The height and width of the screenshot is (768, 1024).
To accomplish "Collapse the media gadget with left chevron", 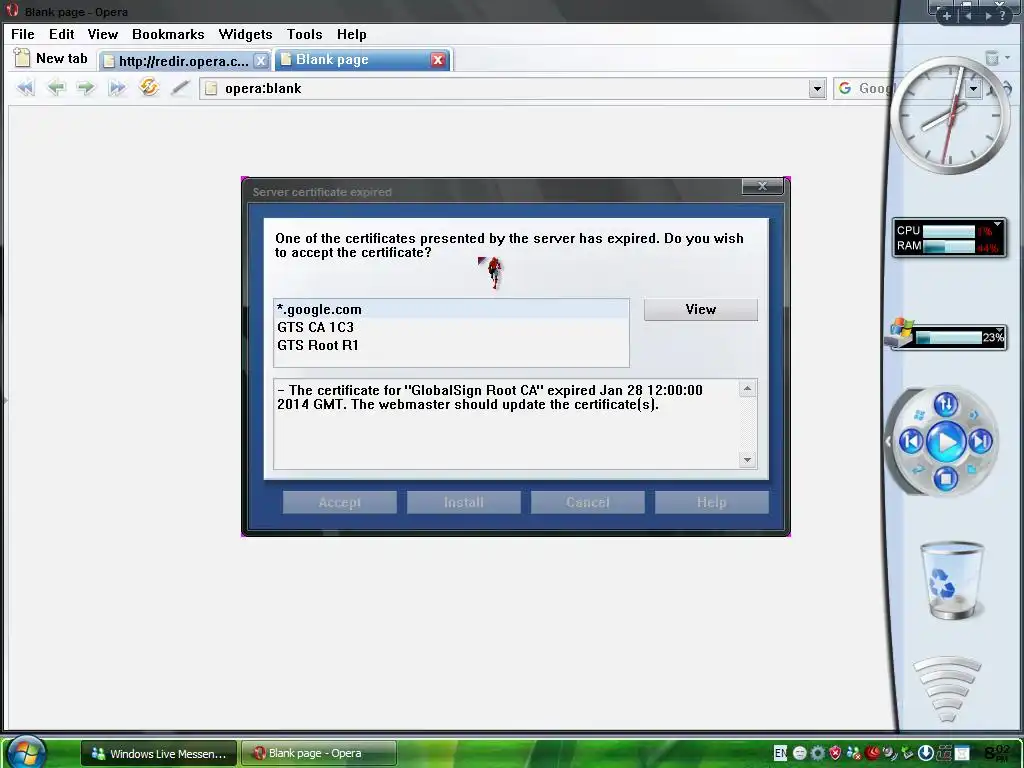I will (888, 442).
